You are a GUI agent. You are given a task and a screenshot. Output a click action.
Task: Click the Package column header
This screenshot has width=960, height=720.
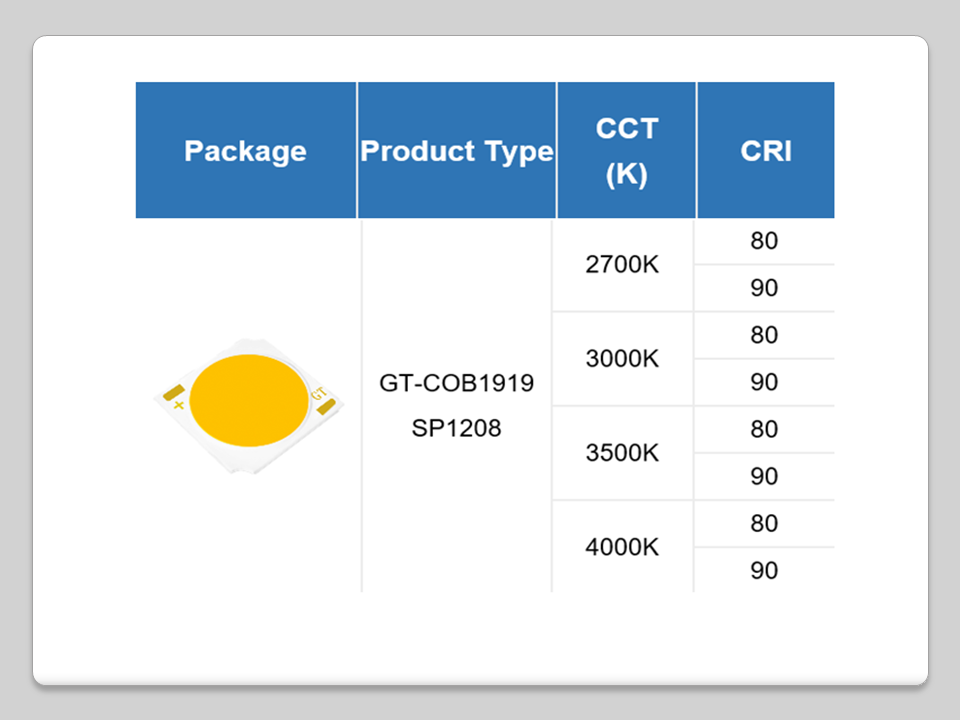(245, 151)
